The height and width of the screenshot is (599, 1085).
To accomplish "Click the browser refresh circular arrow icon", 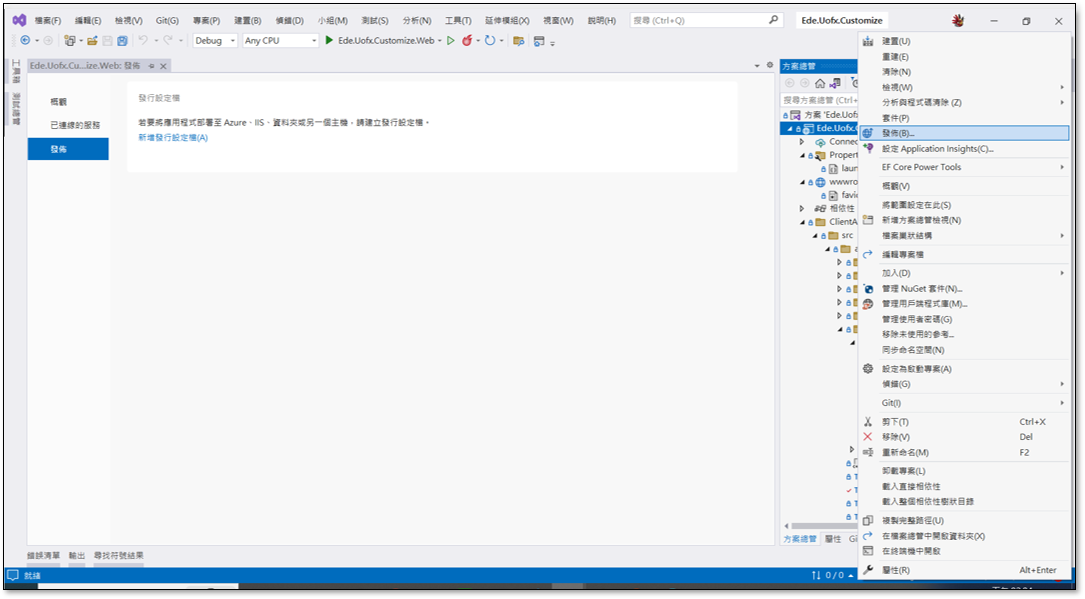I will coord(490,41).
